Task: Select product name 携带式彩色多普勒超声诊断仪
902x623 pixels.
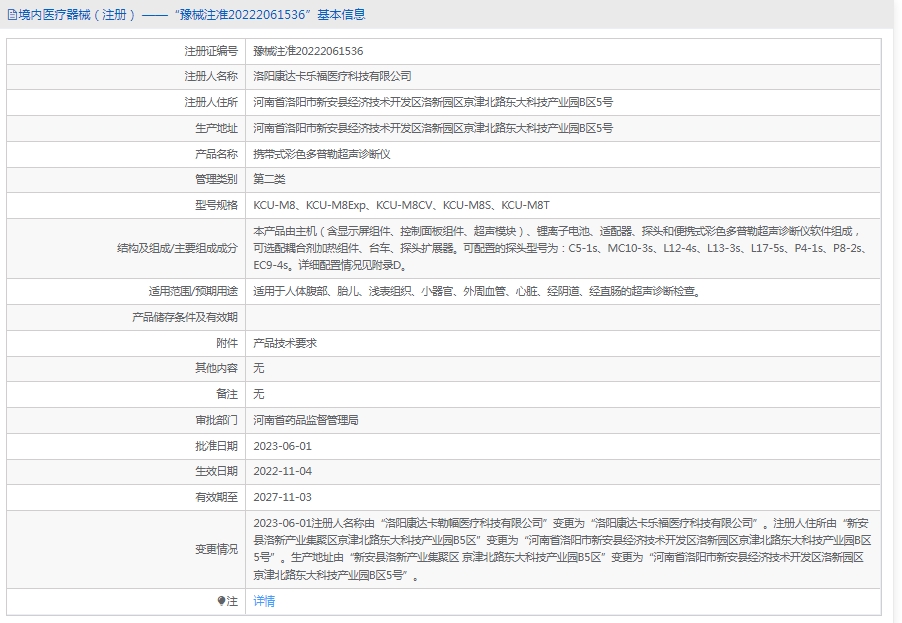Action: point(322,154)
